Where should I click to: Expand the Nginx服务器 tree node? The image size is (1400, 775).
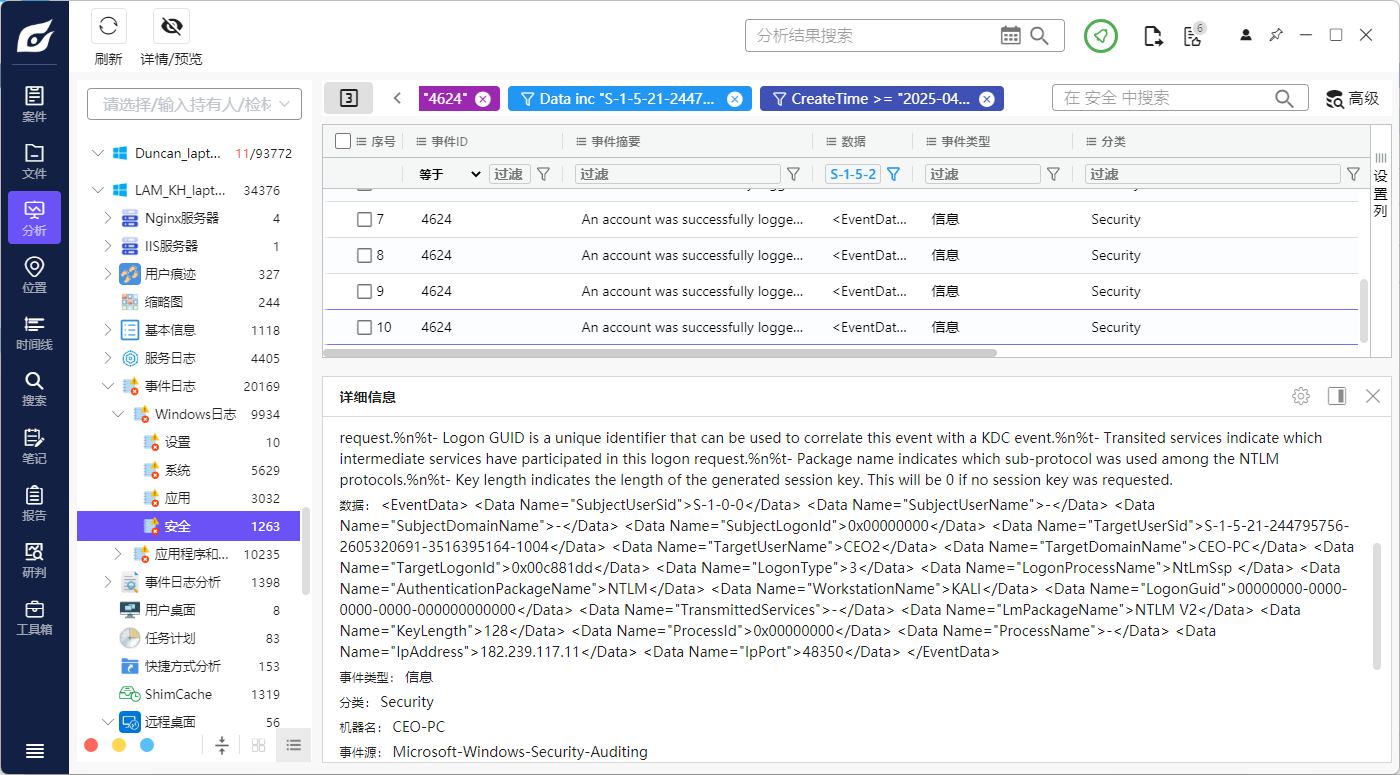(109, 218)
